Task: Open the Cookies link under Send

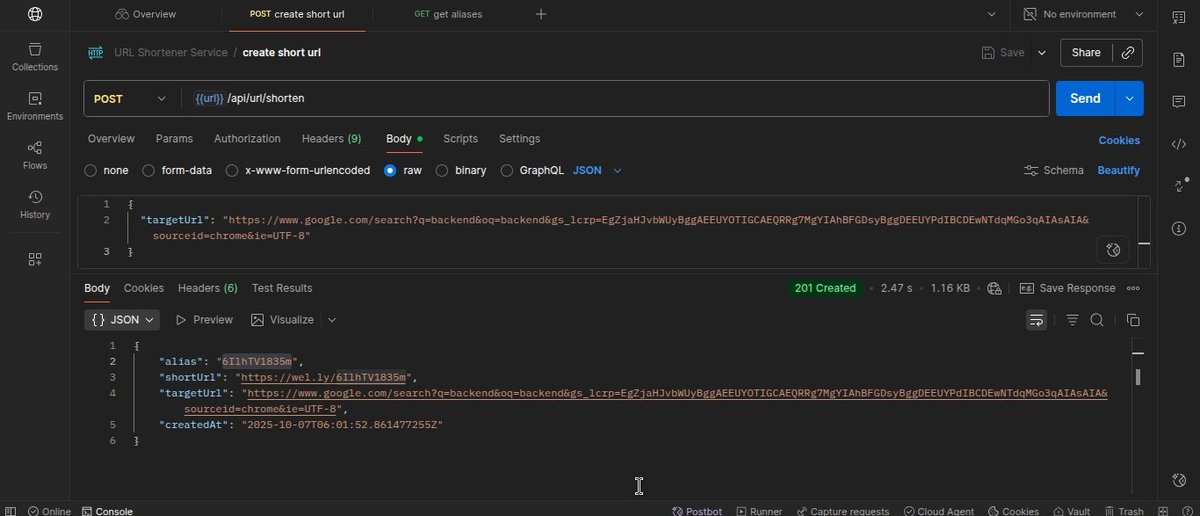Action: (x=1119, y=140)
